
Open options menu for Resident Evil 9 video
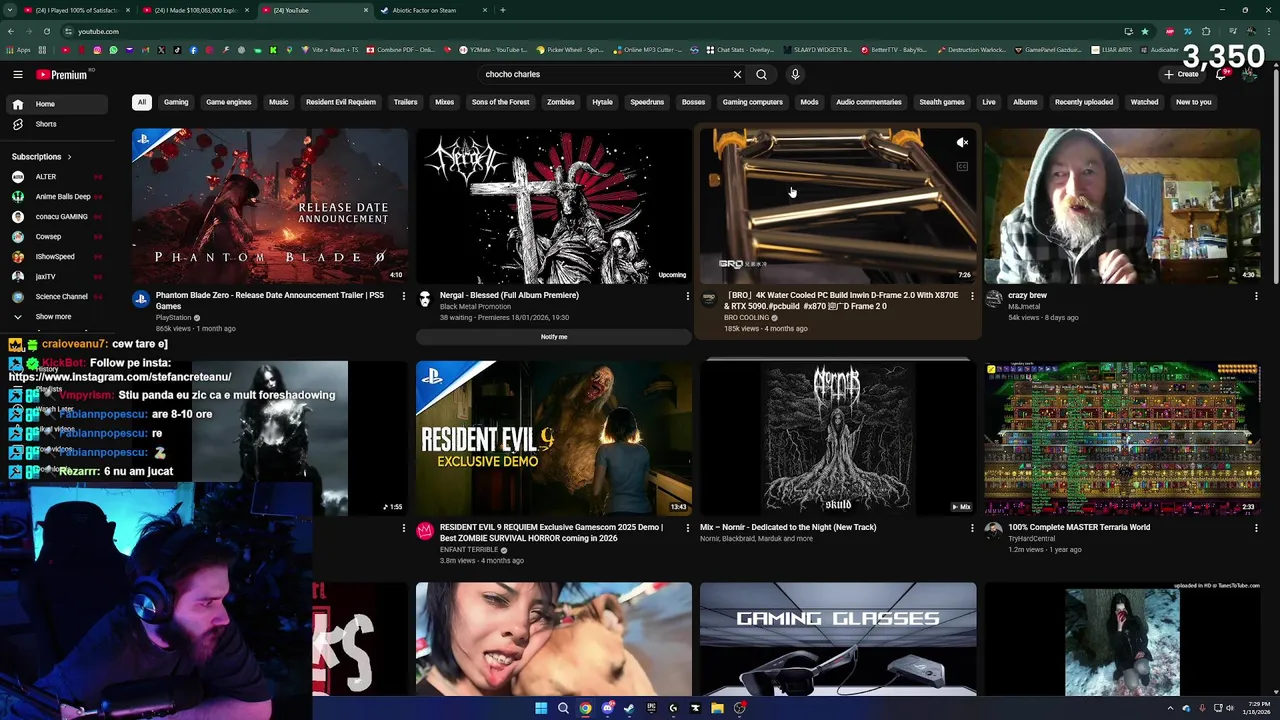coord(687,528)
